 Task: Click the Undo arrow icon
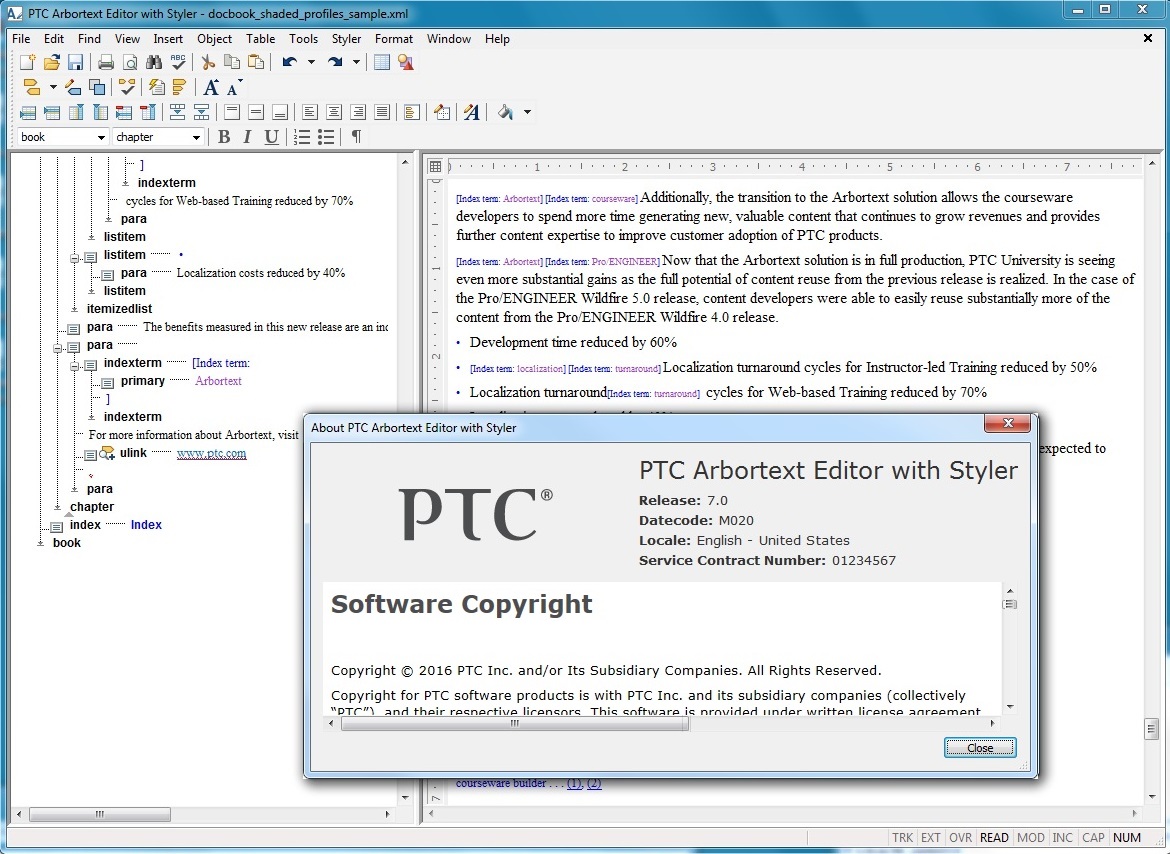click(x=290, y=63)
